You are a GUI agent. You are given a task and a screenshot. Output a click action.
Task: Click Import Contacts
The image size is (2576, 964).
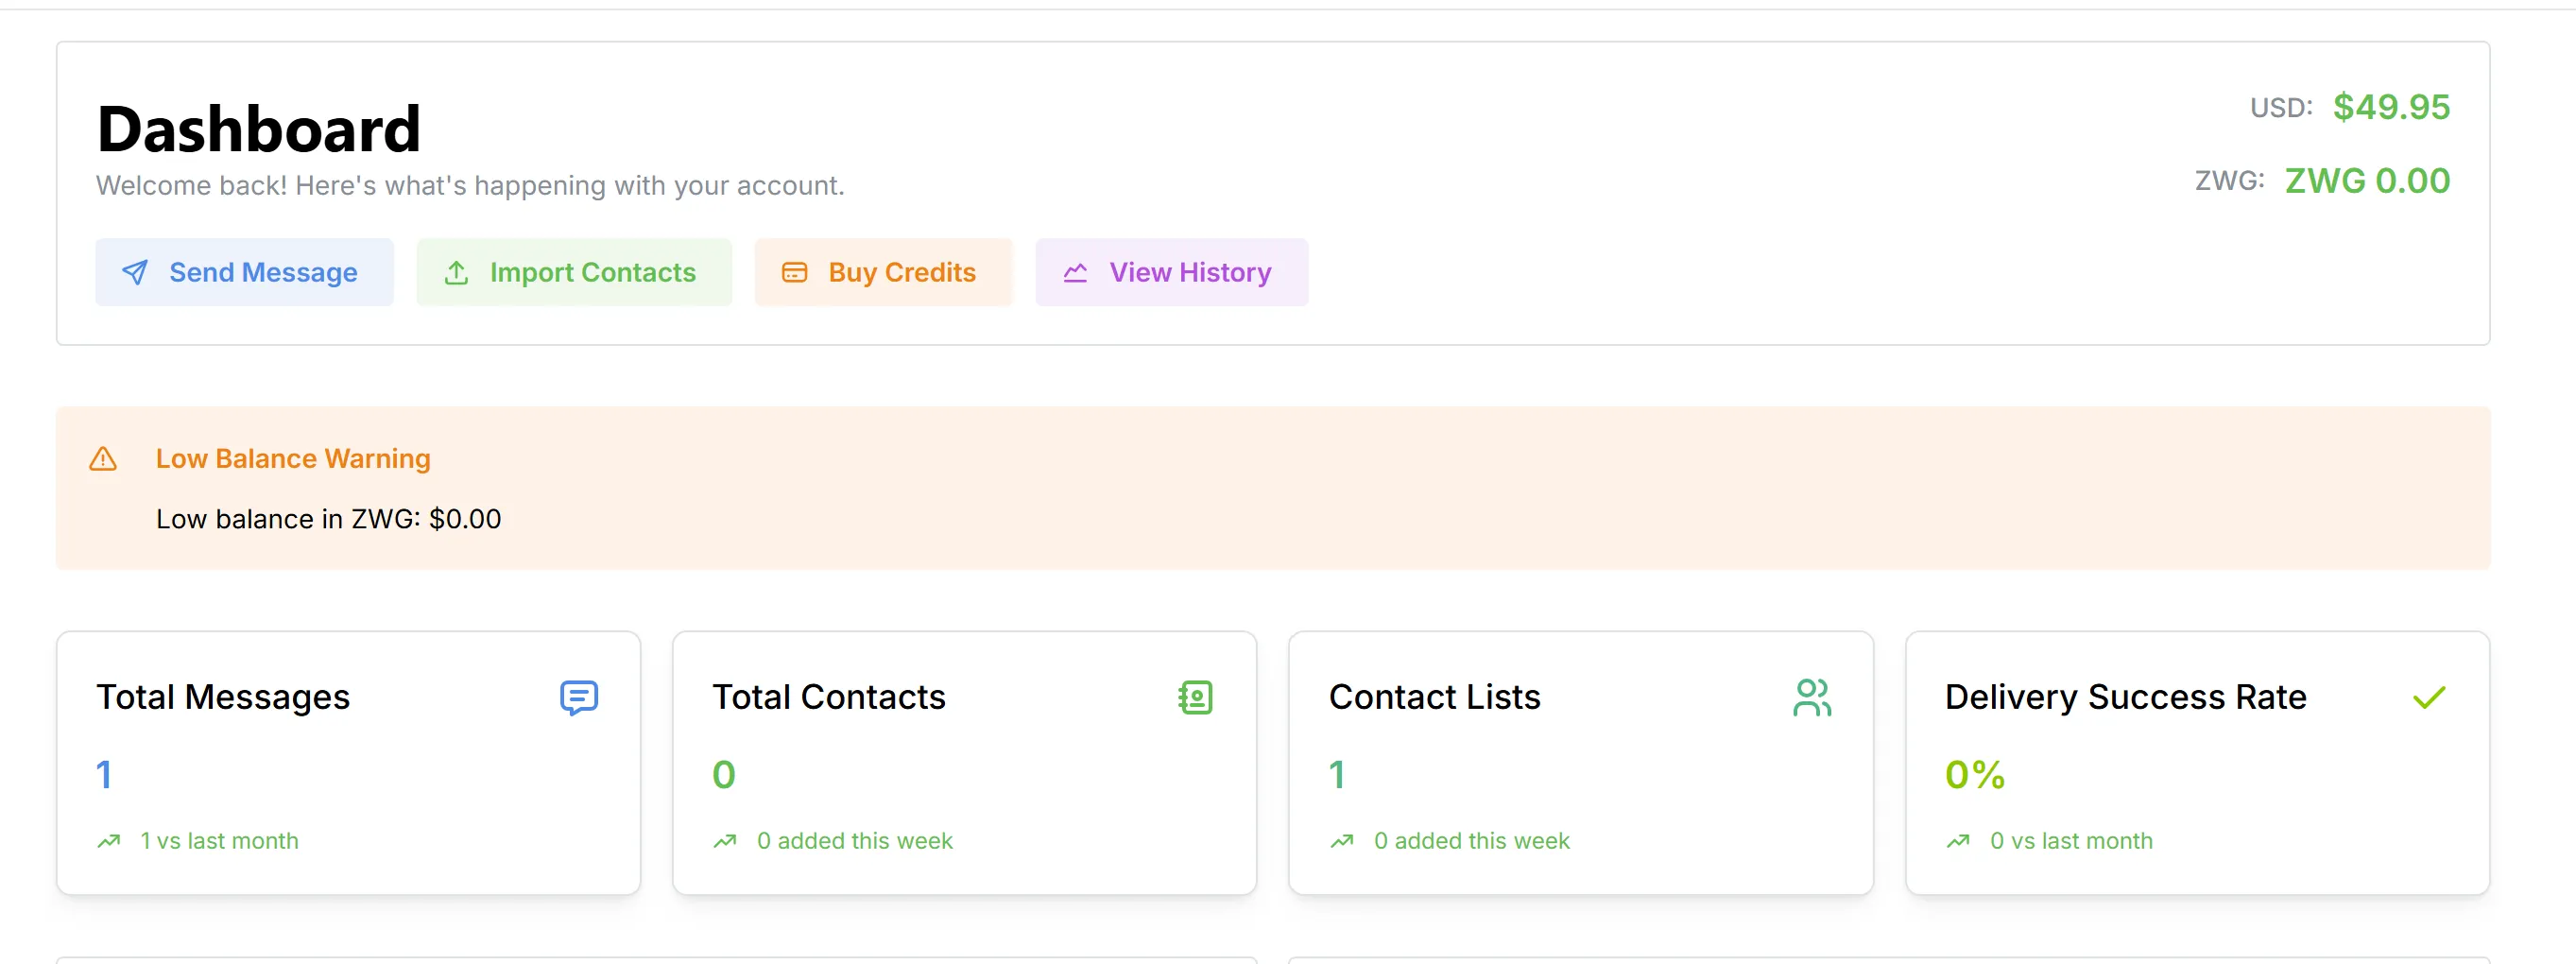click(574, 271)
